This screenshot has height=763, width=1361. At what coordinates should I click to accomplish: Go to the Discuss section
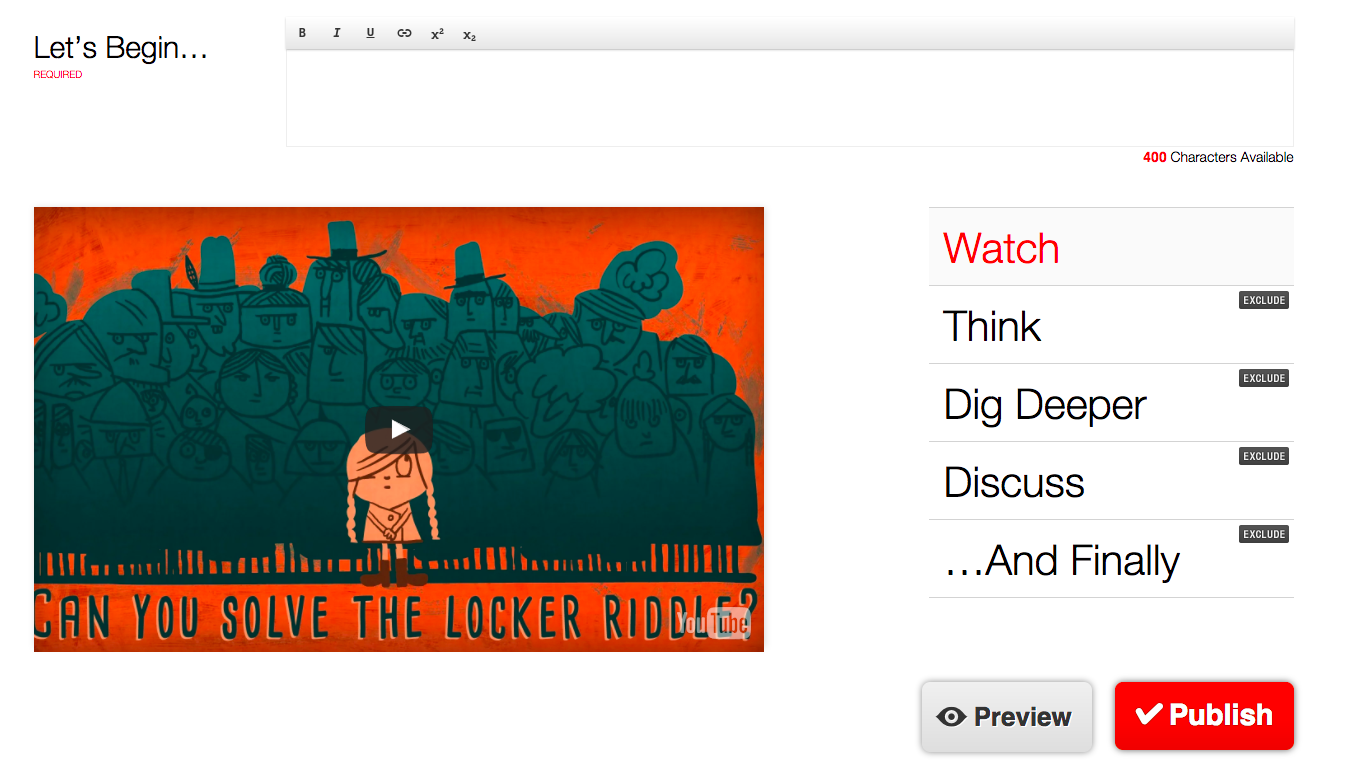[1111, 481]
